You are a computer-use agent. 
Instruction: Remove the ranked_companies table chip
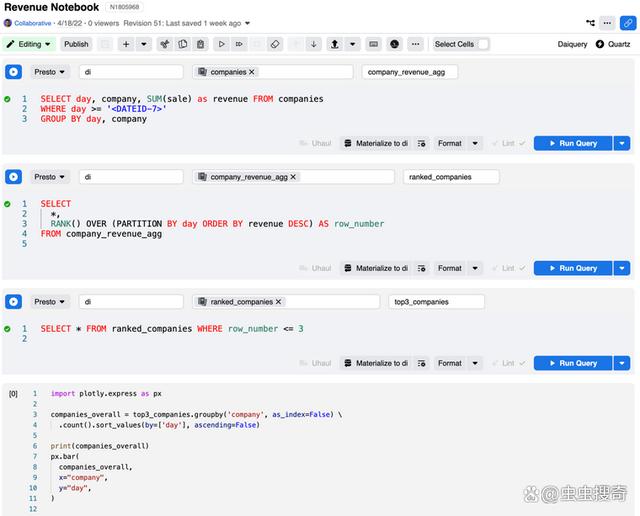278,302
